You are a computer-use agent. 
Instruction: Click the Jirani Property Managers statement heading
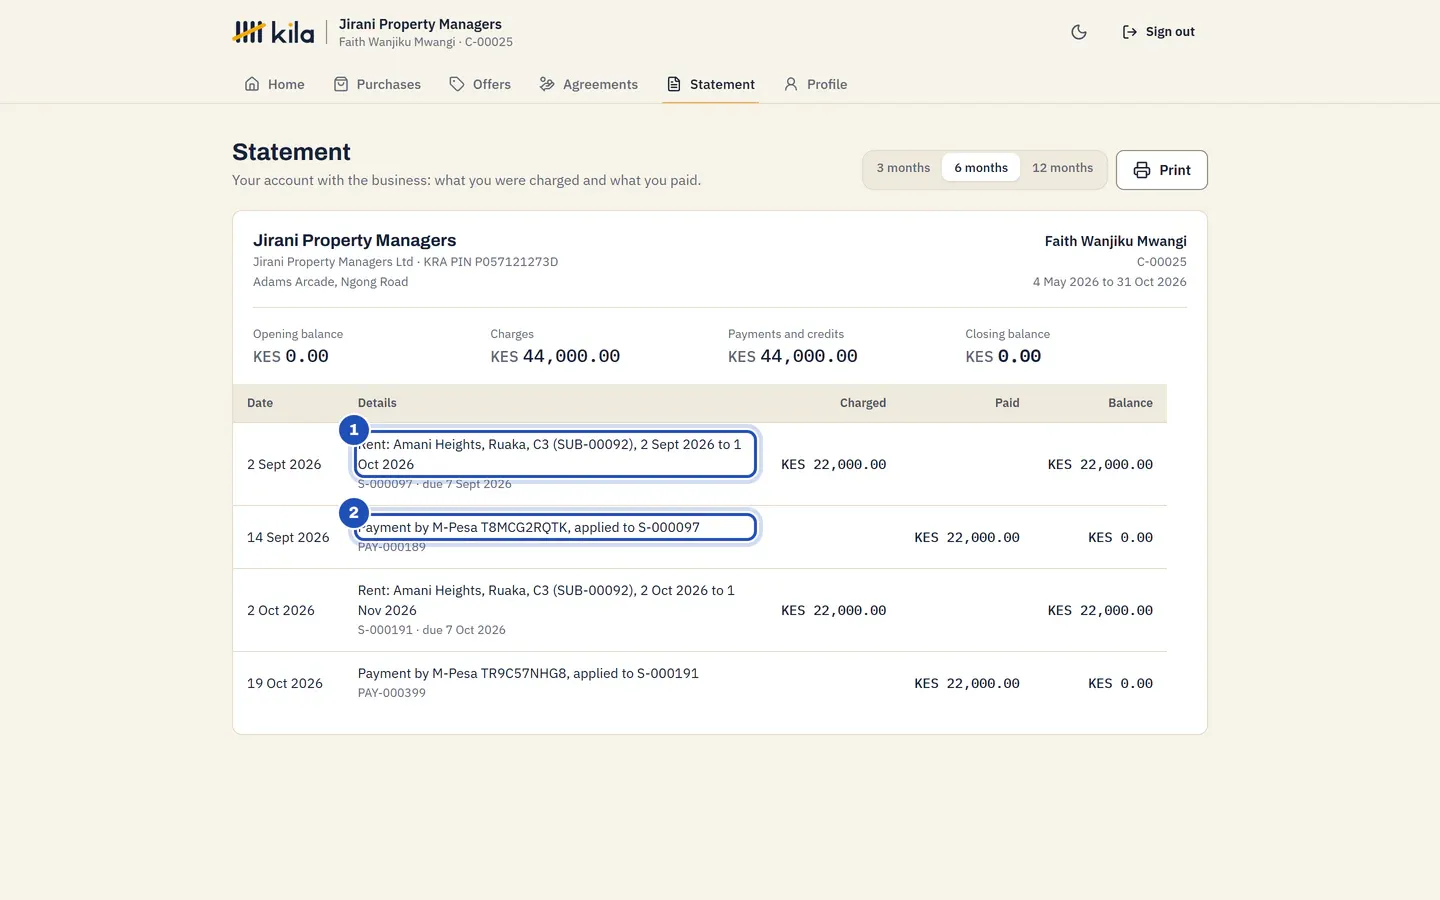click(354, 240)
